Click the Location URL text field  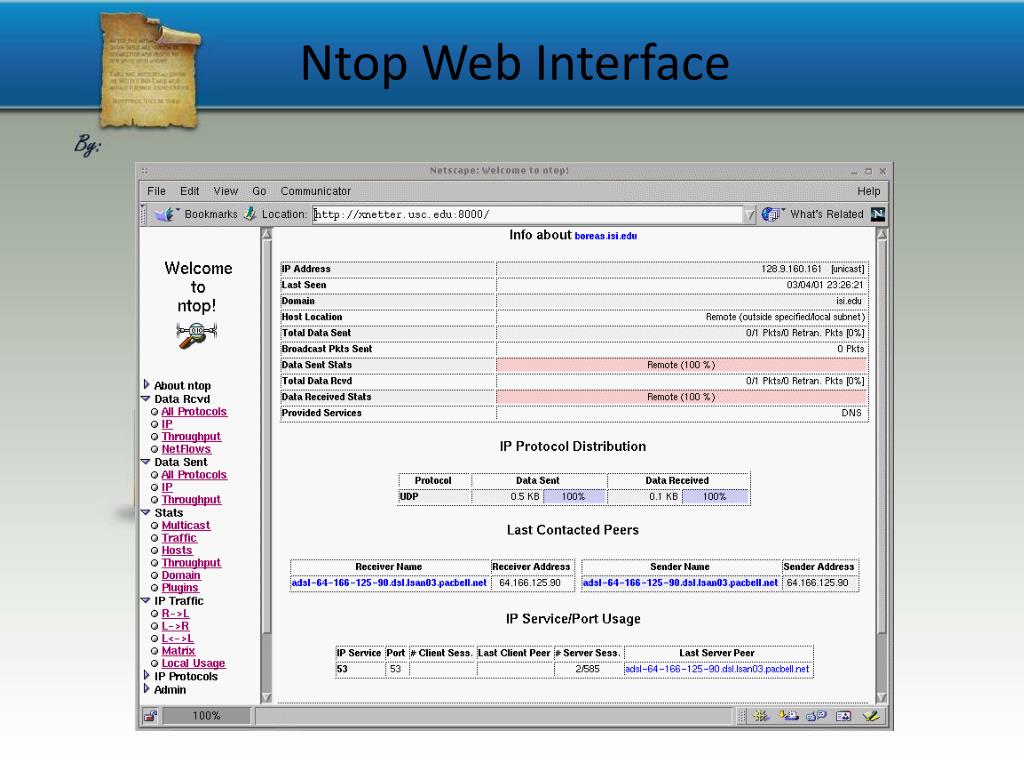528,214
